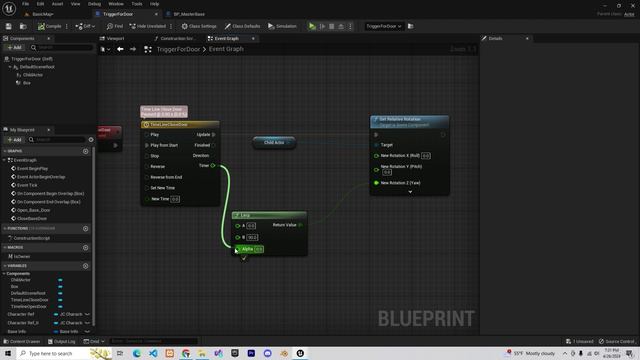Click the Stop playback button
Viewport: 640px width, 360px height.
tap(332, 26)
